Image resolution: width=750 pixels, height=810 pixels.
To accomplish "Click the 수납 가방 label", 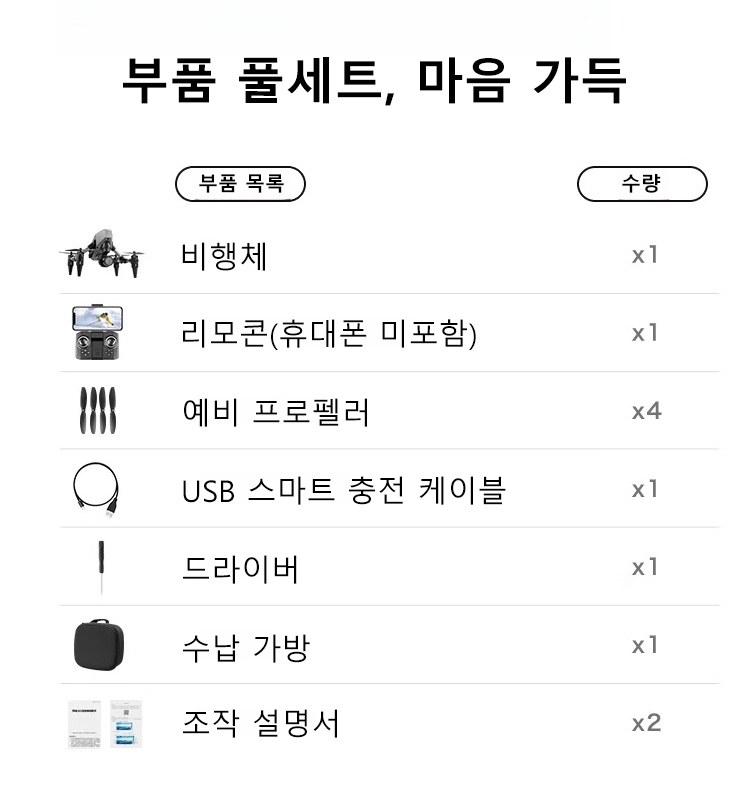I will (246, 647).
